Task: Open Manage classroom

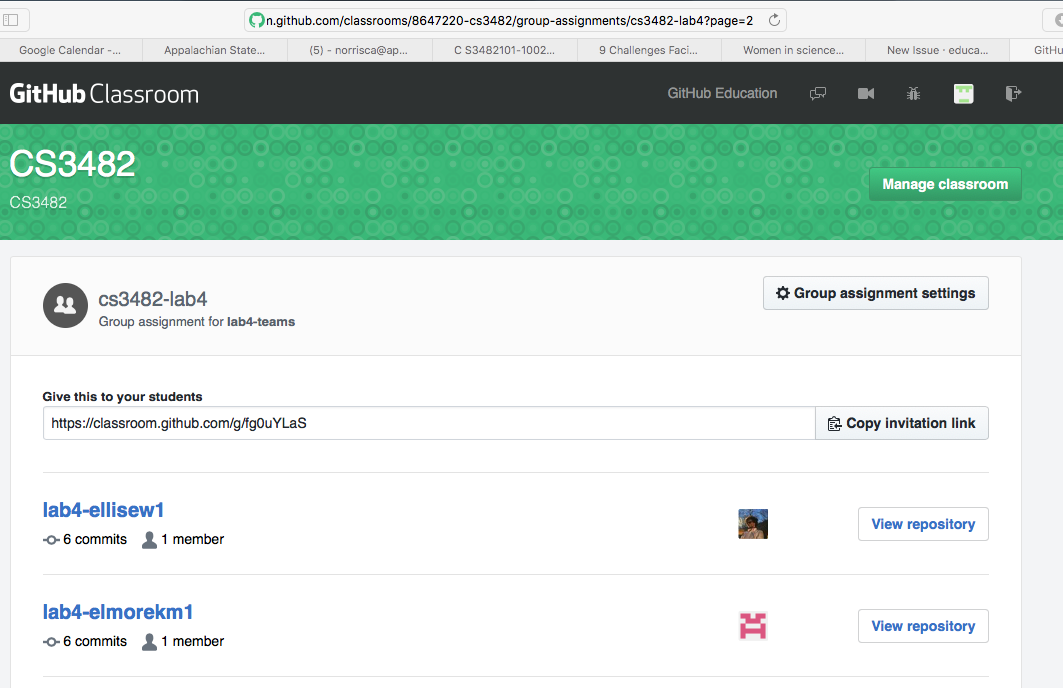Action: [944, 184]
